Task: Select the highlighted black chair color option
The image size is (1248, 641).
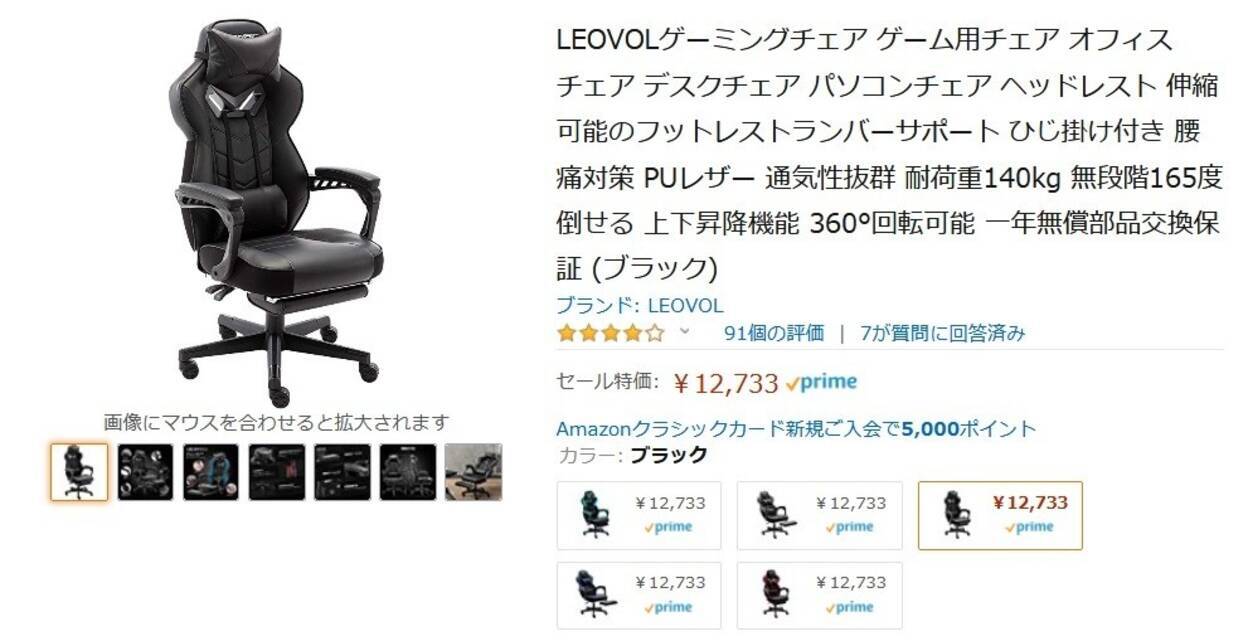Action: pos(1000,515)
